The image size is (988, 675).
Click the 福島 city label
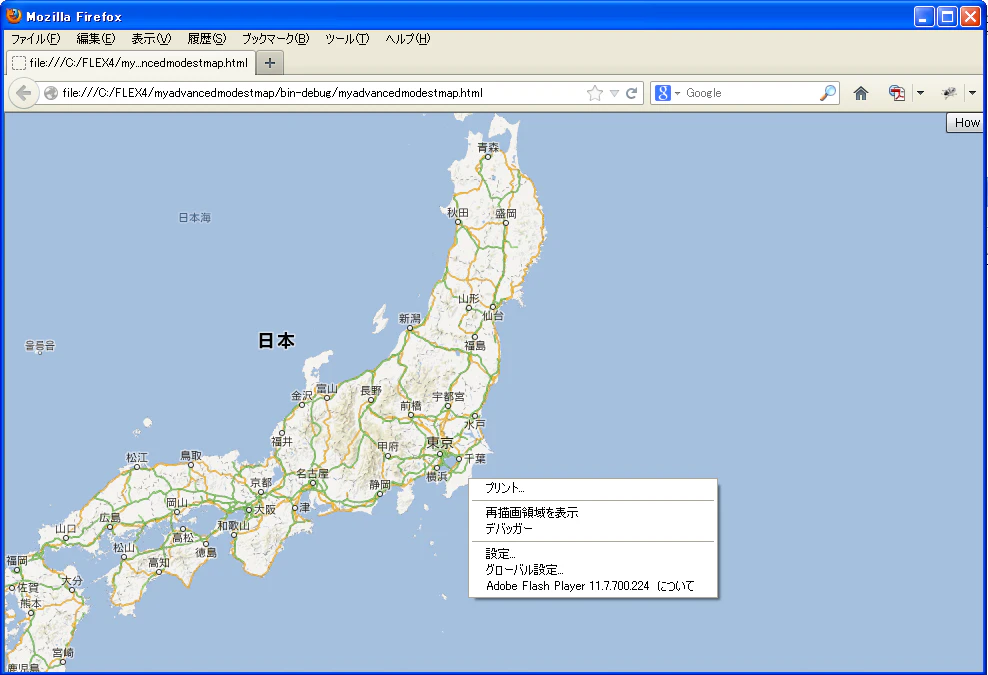click(475, 345)
